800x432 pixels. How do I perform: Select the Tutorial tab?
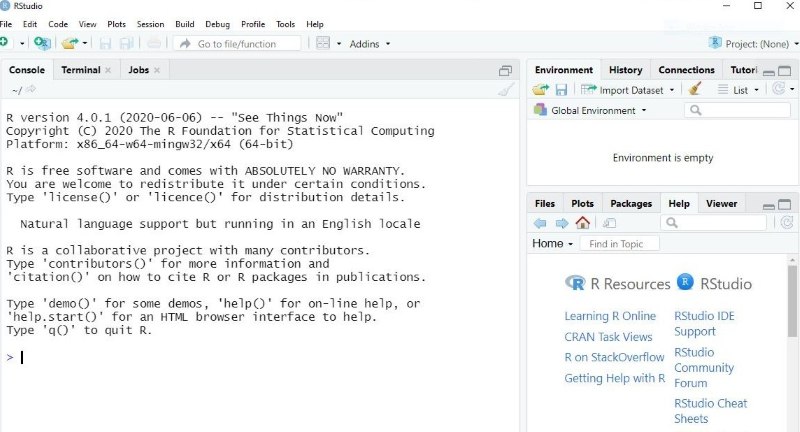pyautogui.click(x=743, y=70)
